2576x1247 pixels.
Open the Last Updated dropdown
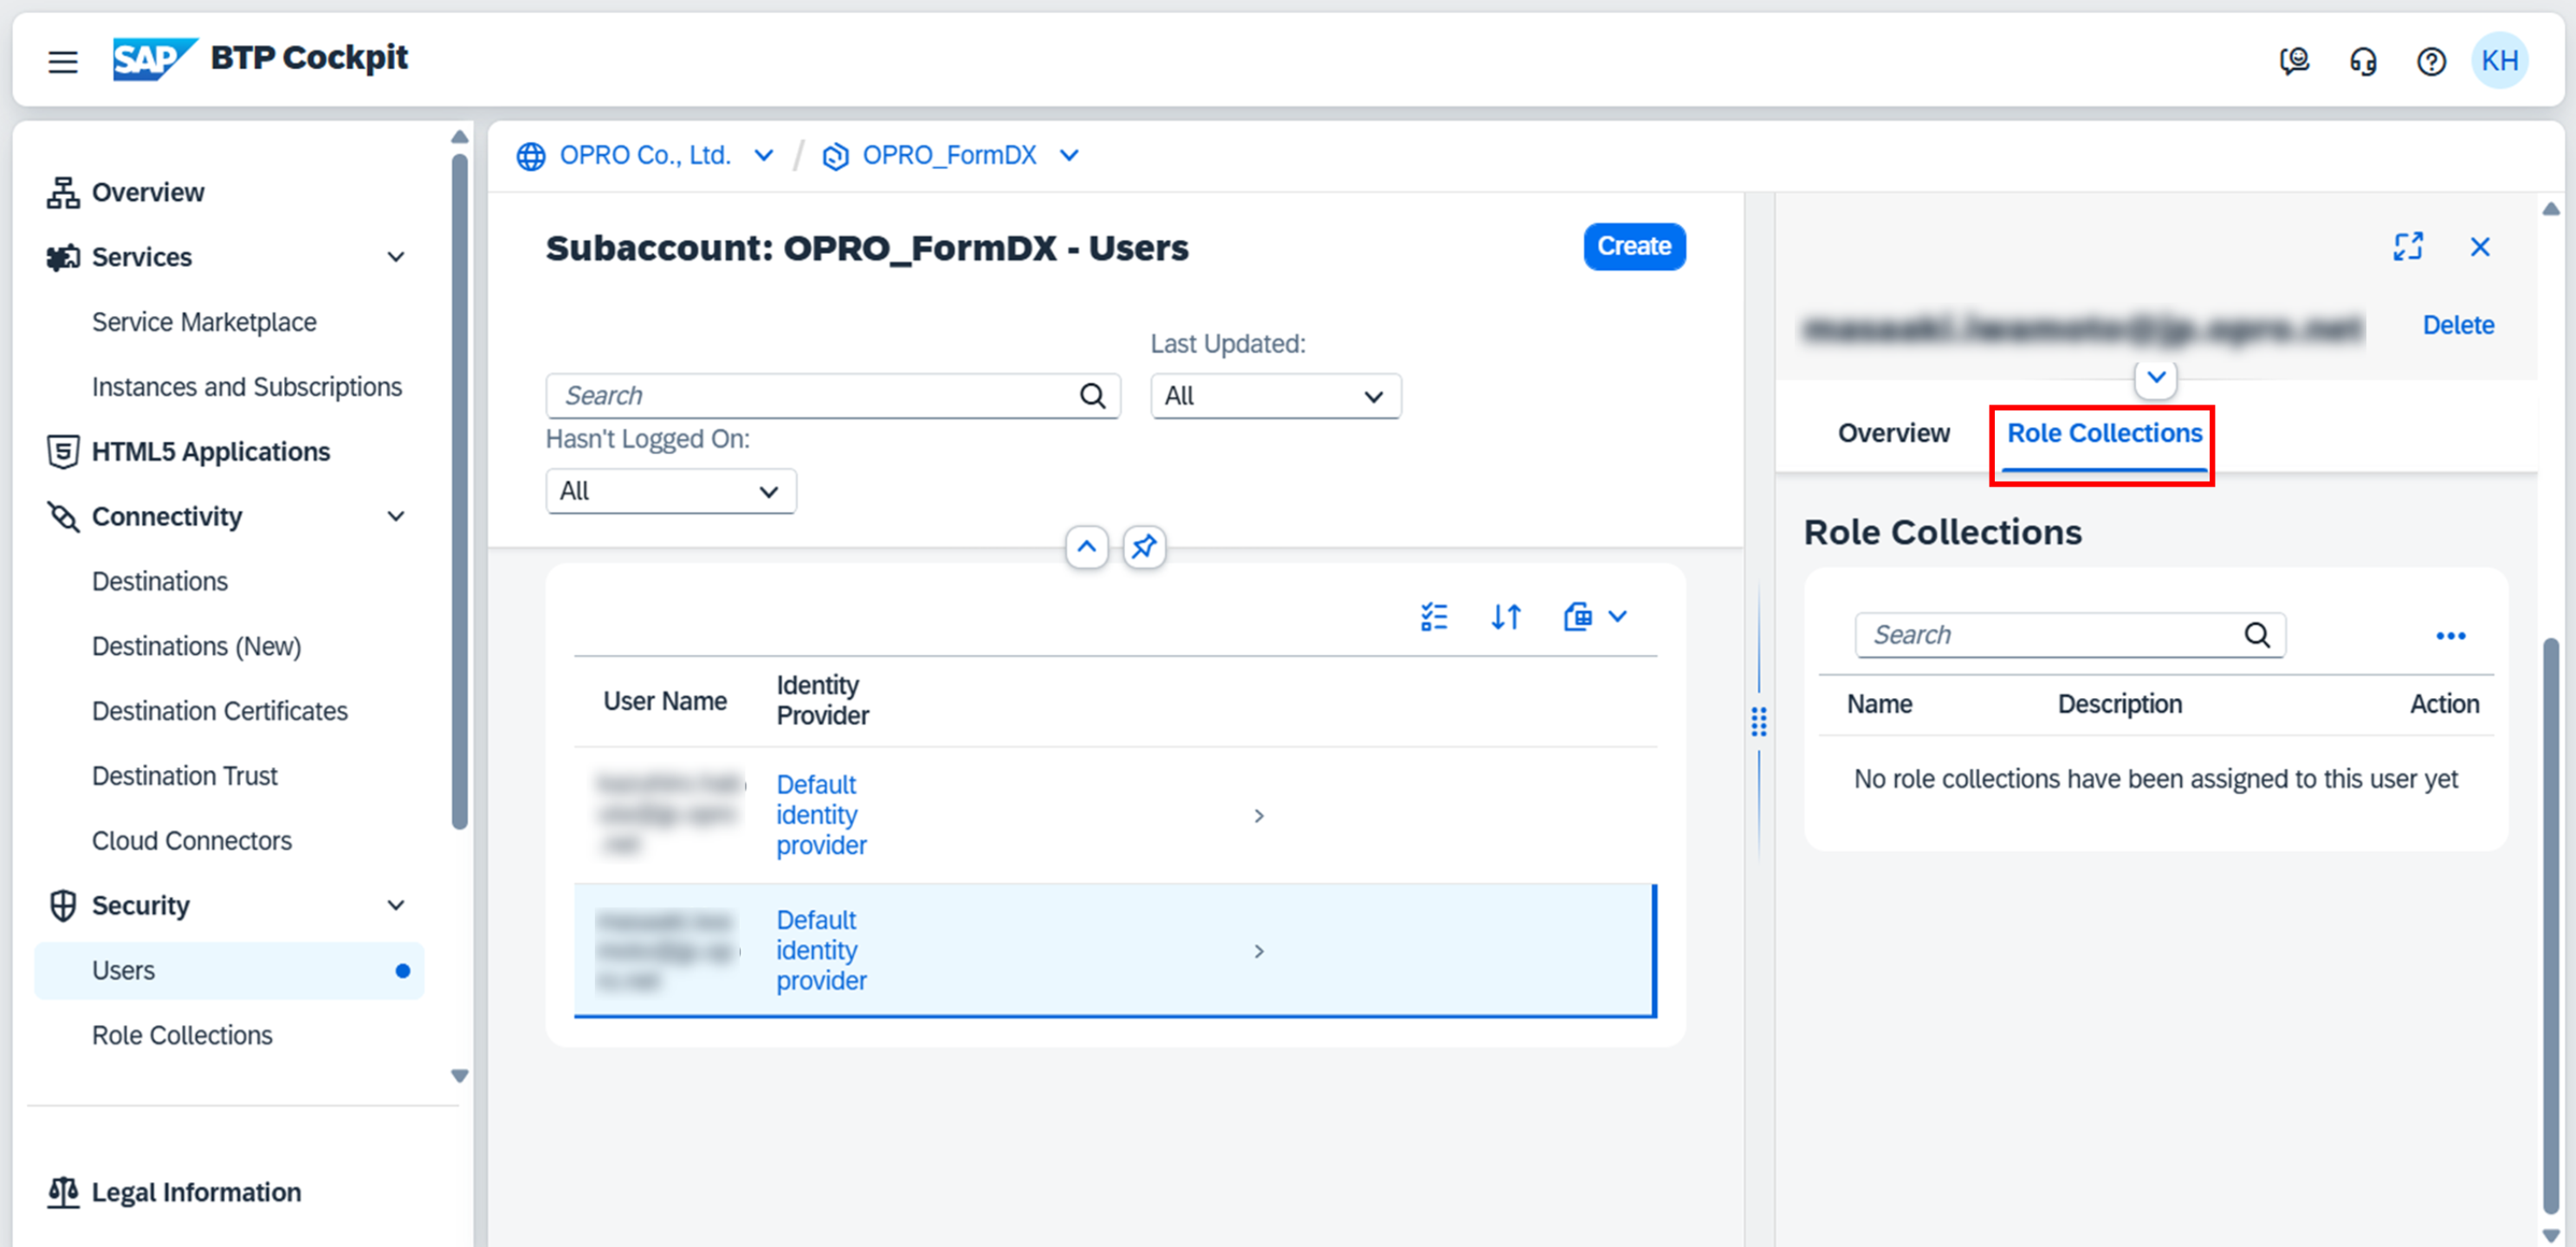pyautogui.click(x=1275, y=396)
